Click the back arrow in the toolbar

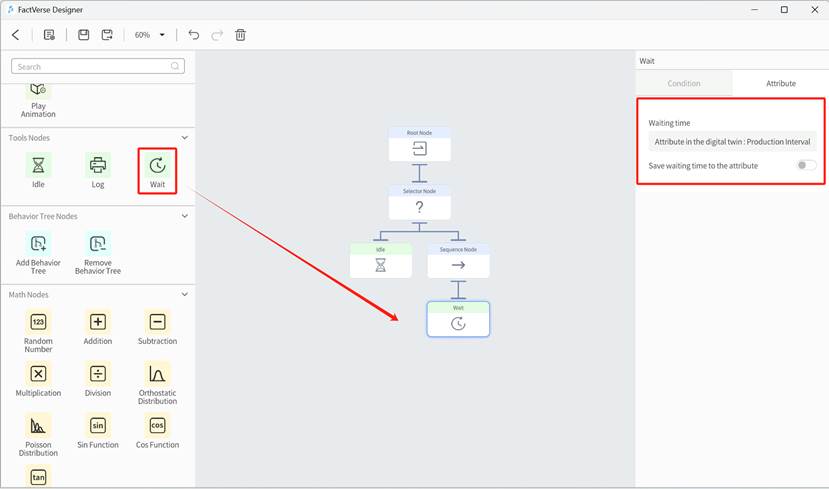coord(15,35)
